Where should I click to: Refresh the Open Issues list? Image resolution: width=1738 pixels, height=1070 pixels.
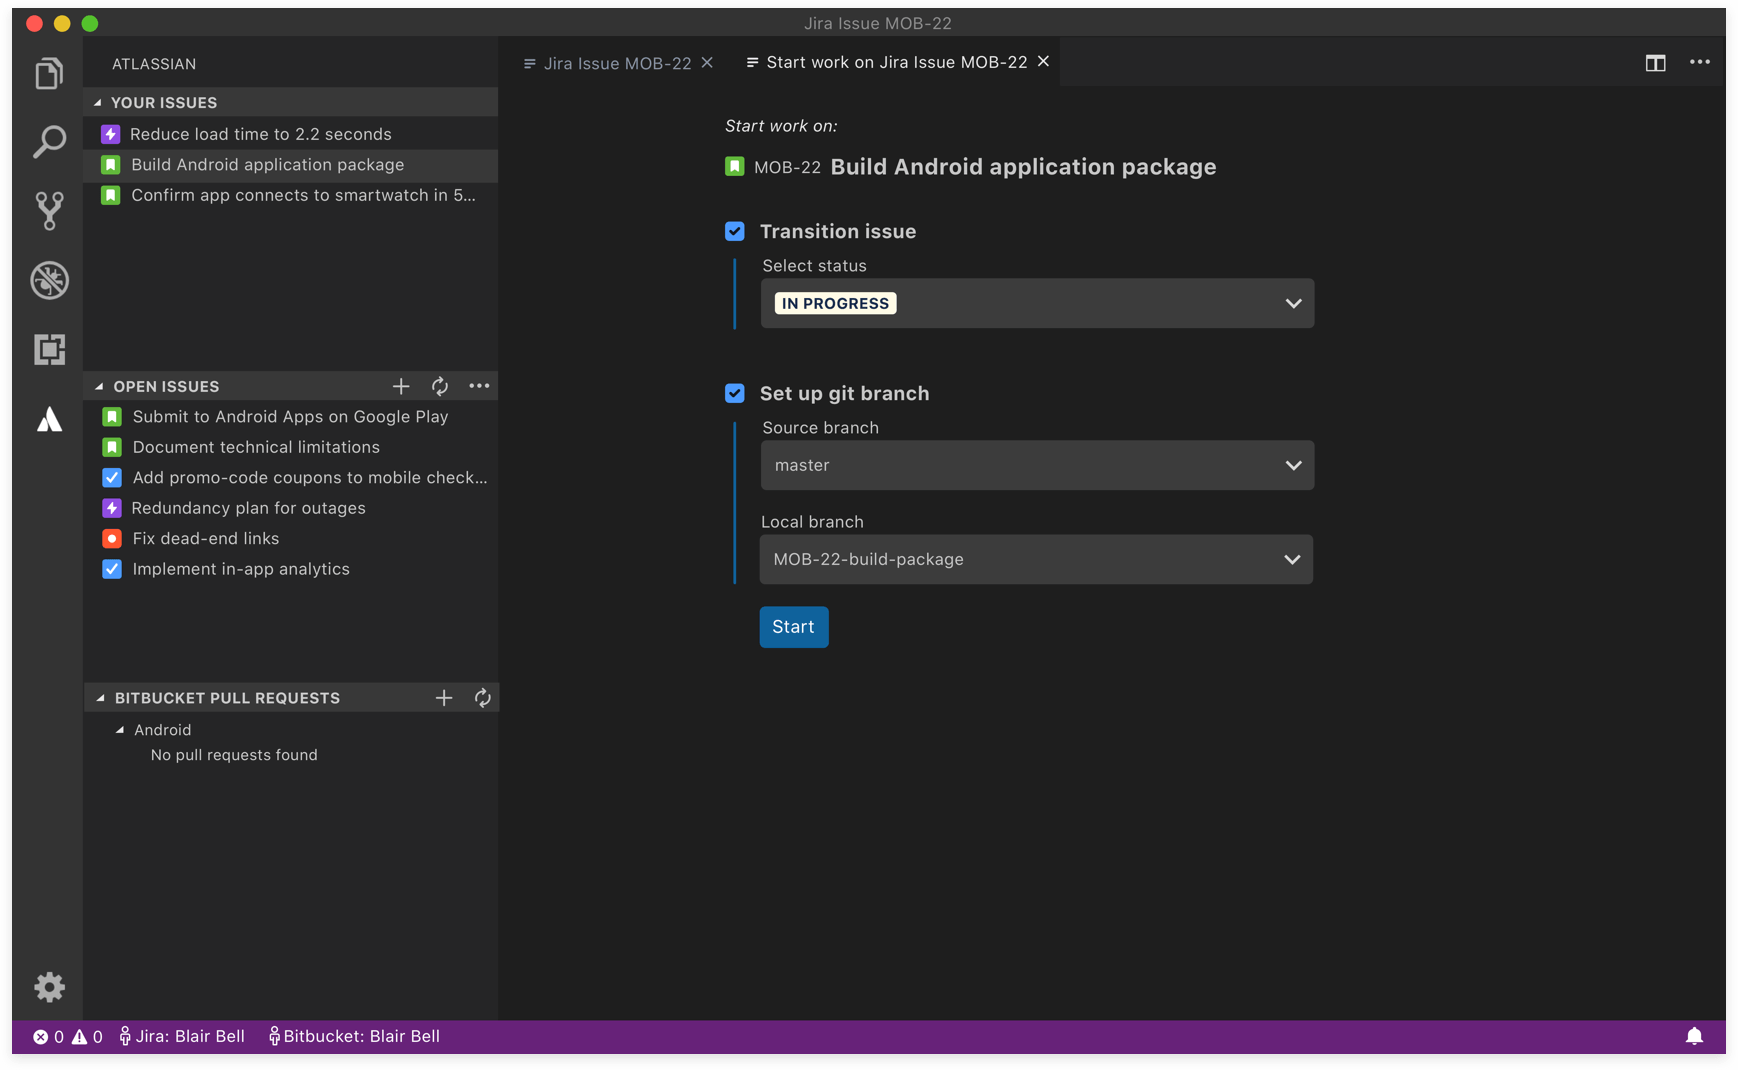[439, 386]
